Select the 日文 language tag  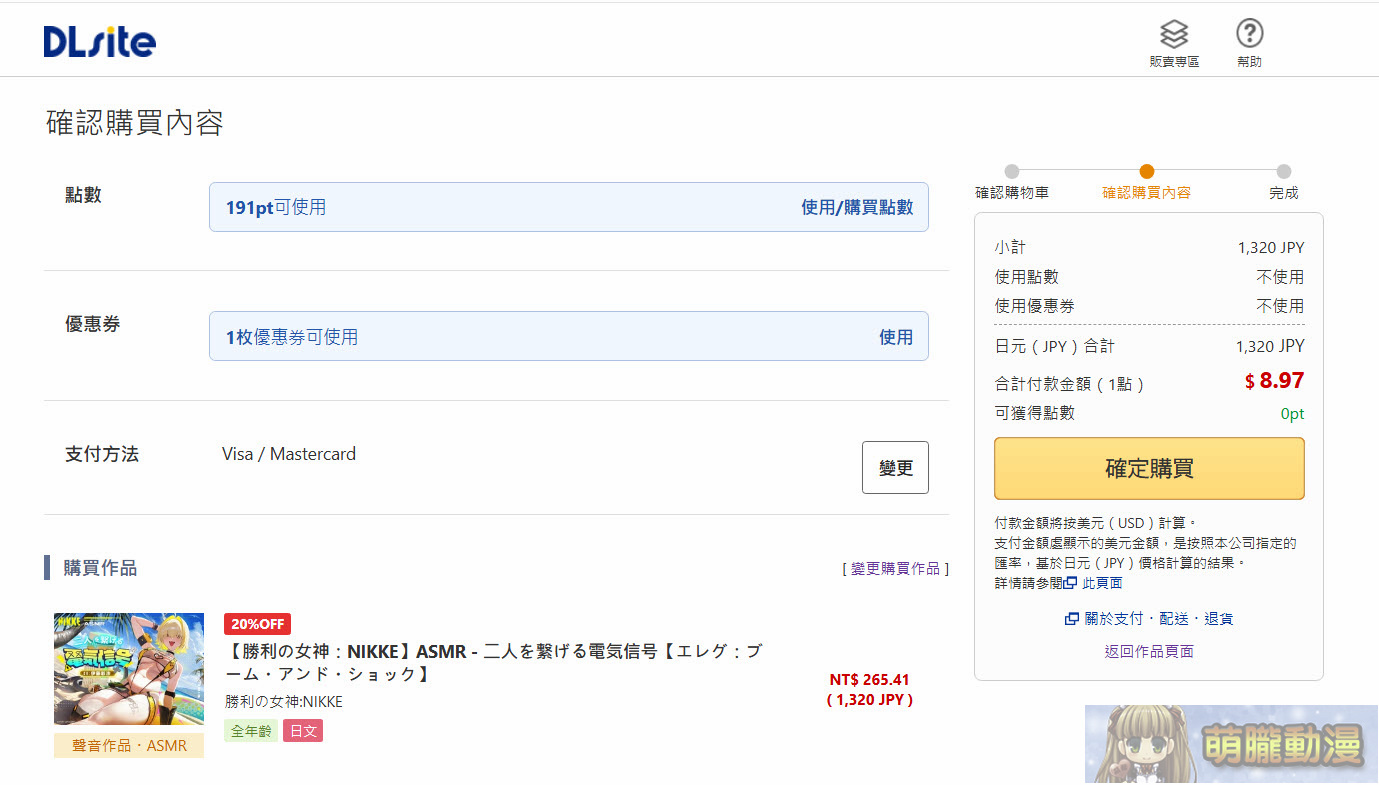pyautogui.click(x=302, y=730)
